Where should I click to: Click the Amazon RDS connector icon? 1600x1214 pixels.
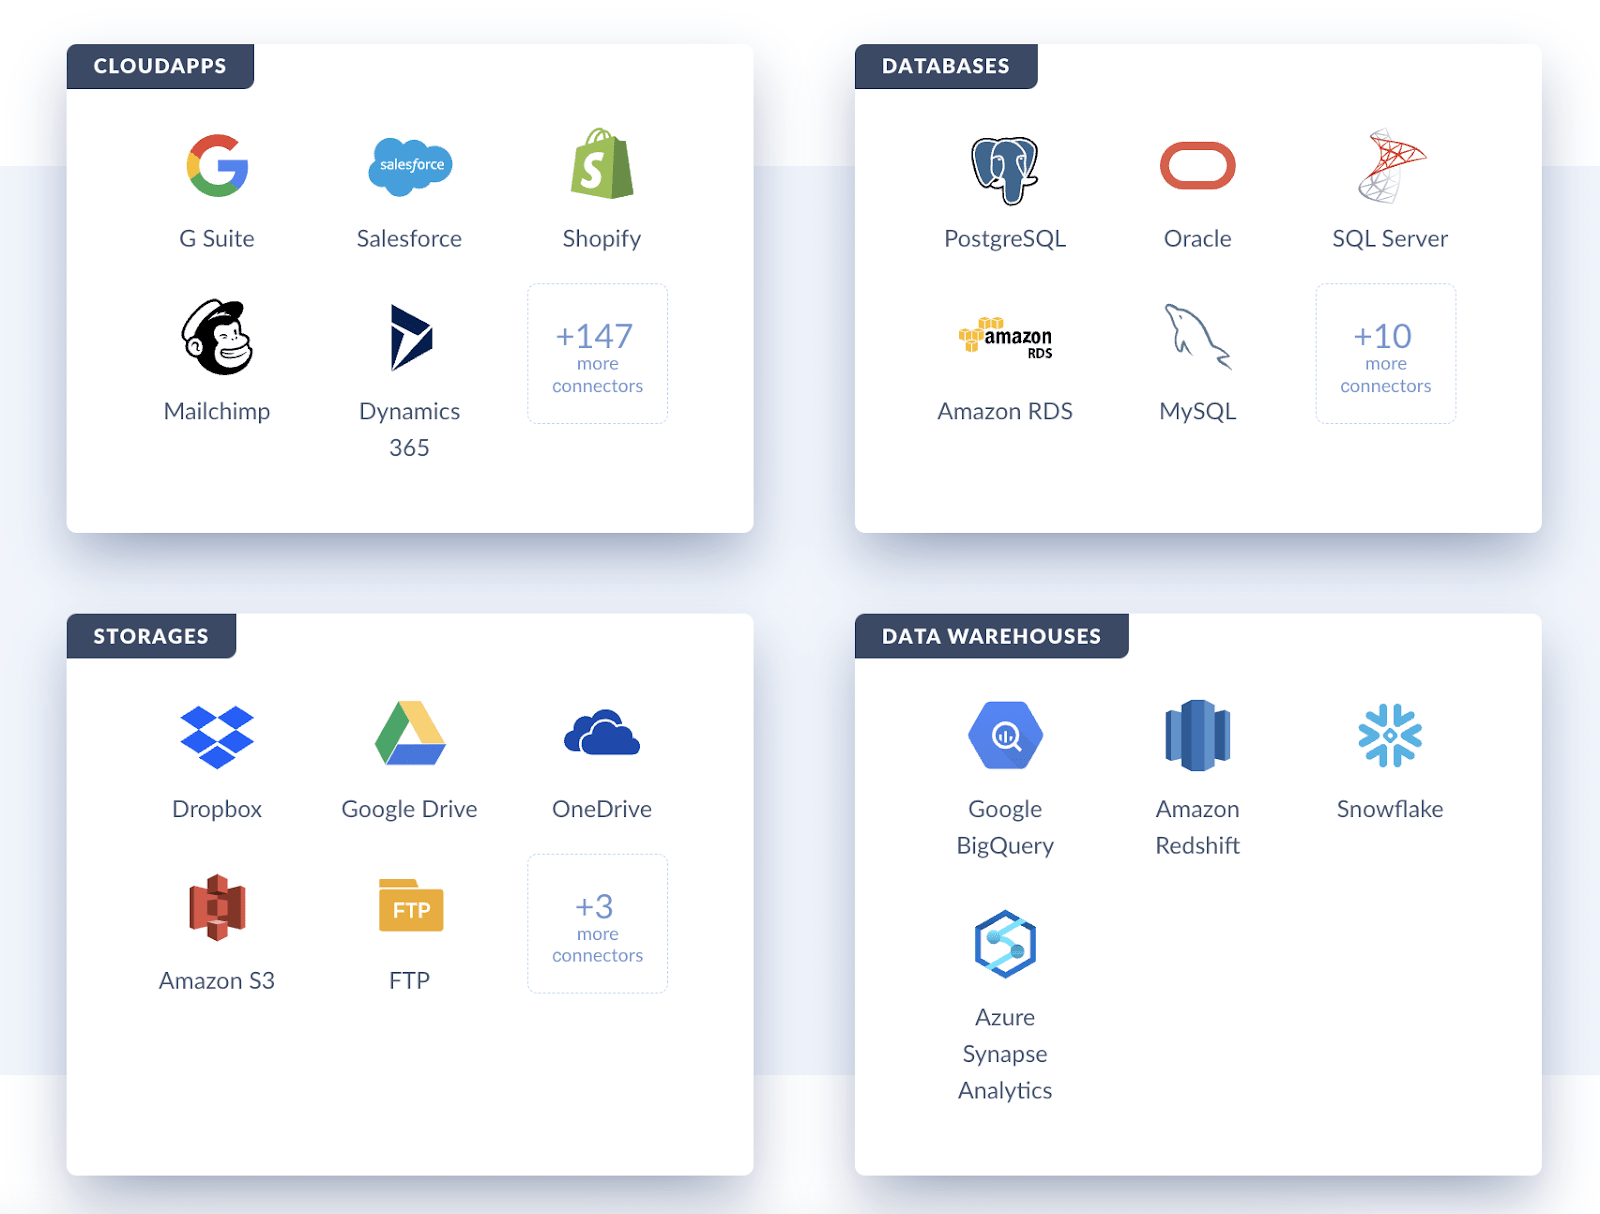(x=1004, y=338)
